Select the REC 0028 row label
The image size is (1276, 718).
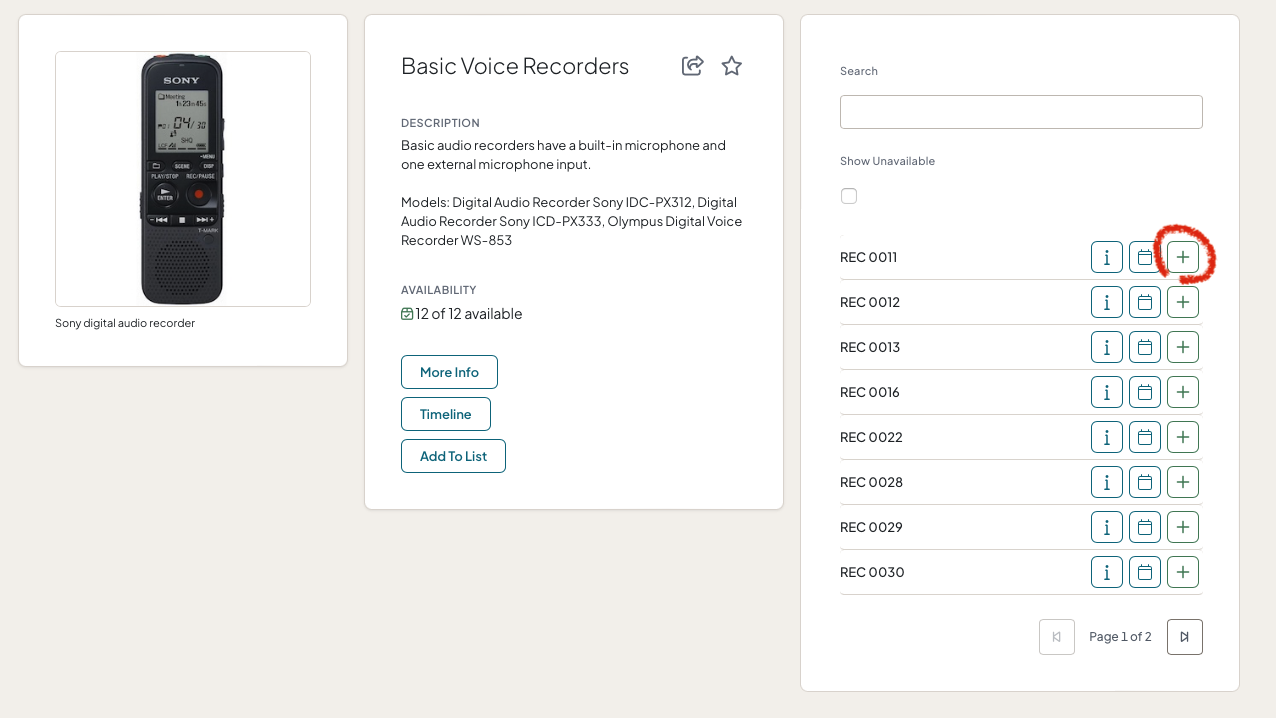(x=871, y=482)
